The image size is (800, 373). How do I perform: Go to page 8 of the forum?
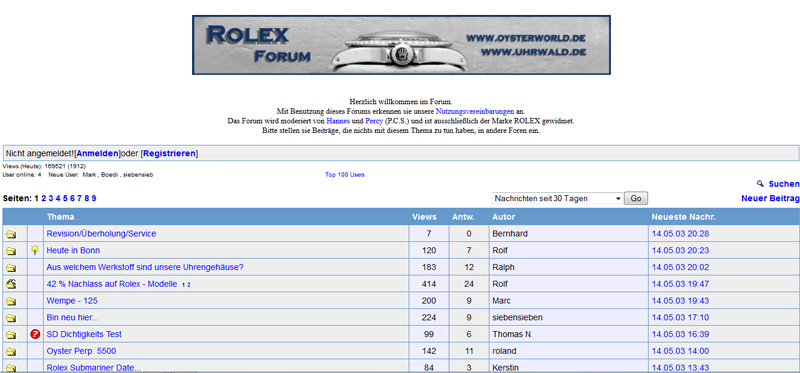click(x=87, y=198)
